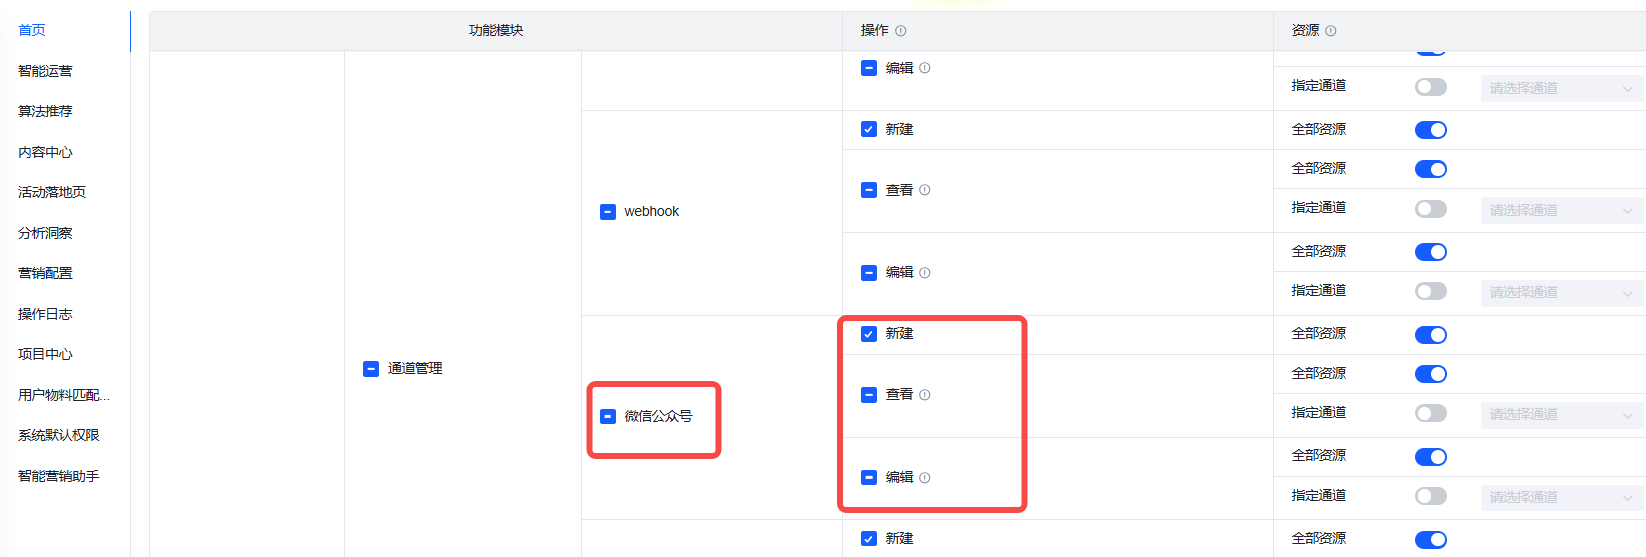1646x557 pixels.
Task: Click 指定通道 label in 微信公众号 编辑 row
Action: (1319, 496)
